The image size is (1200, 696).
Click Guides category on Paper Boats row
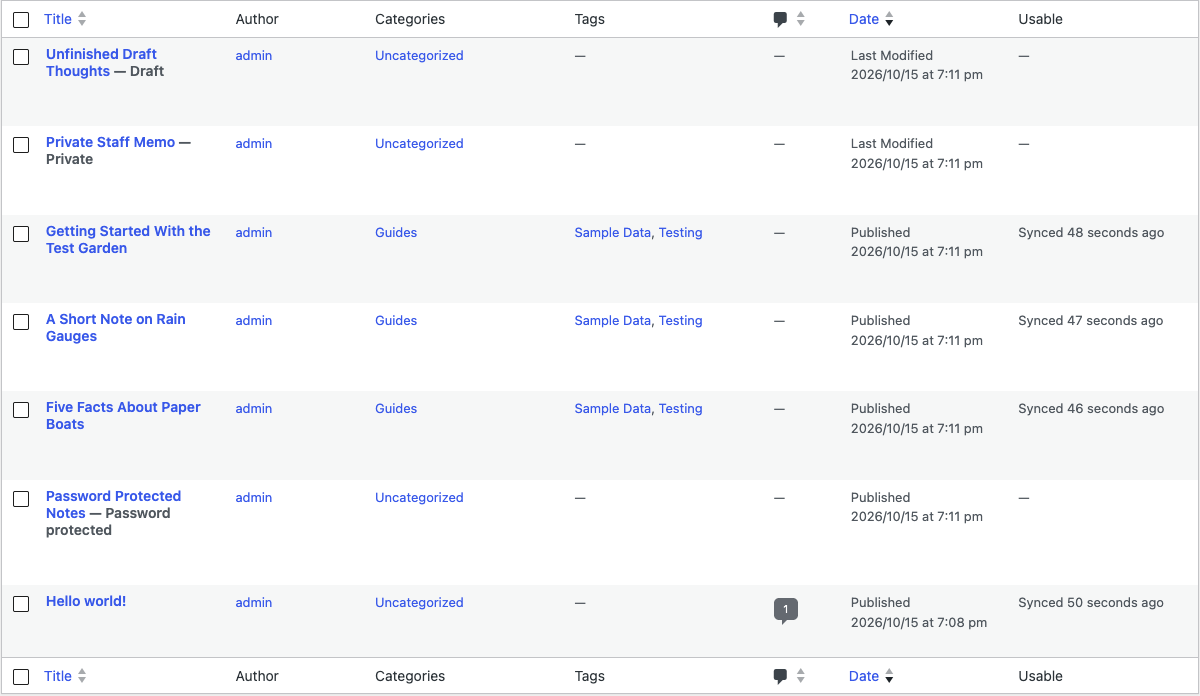coord(396,408)
